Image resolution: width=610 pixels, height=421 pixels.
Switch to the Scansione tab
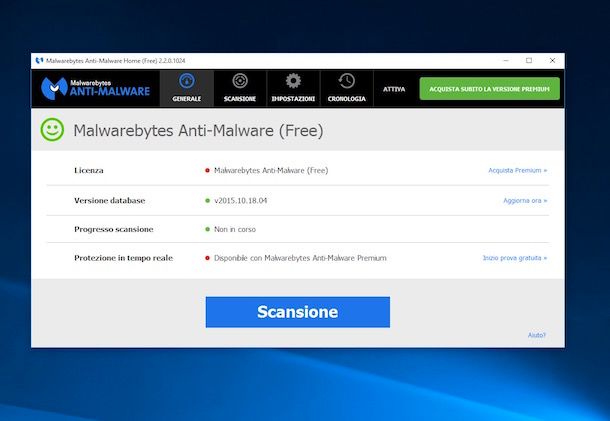240,89
